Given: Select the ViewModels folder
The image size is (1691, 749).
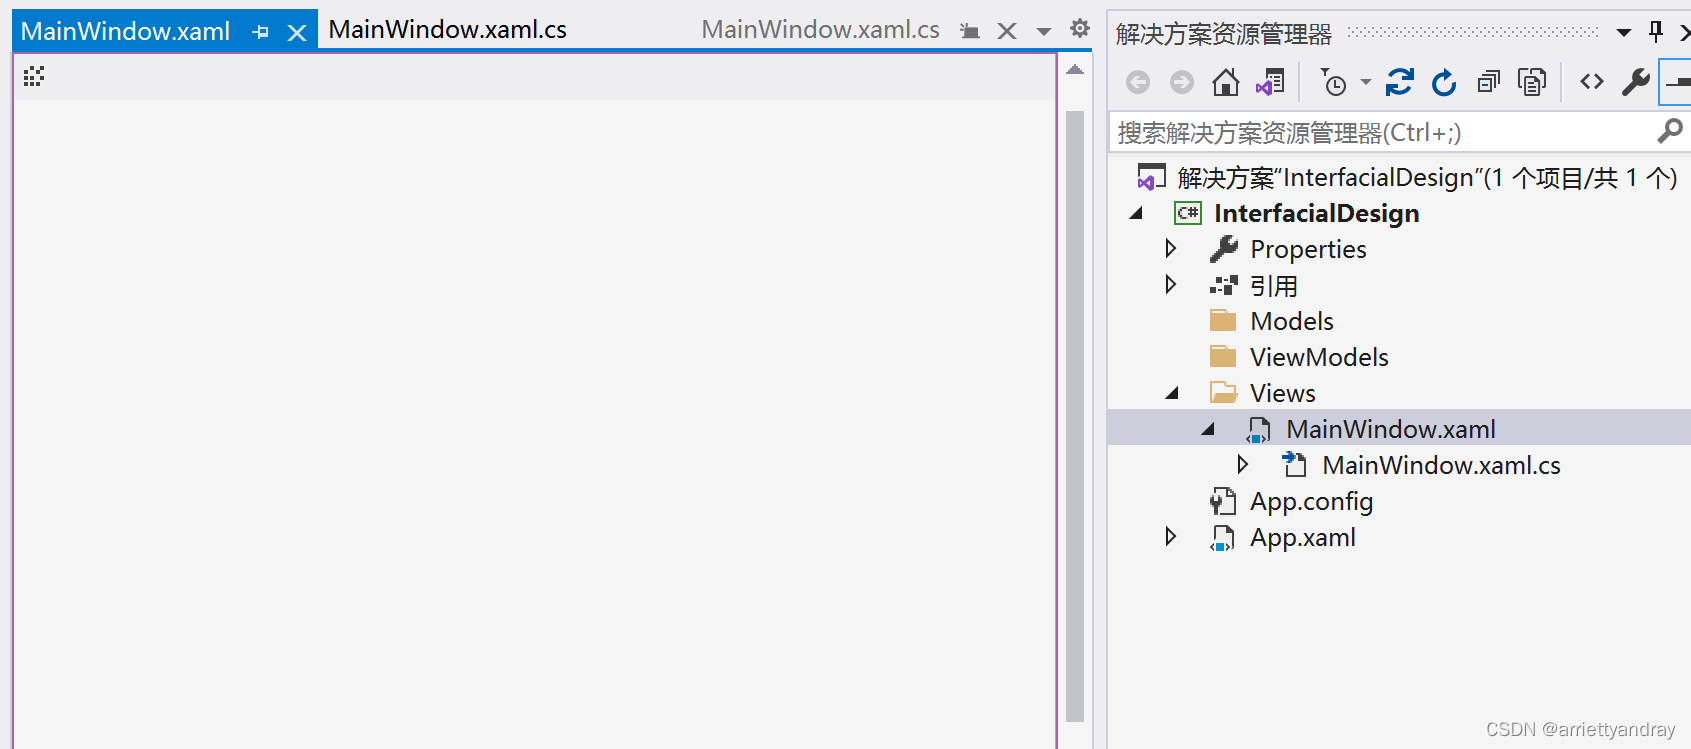Looking at the screenshot, I should click(1319, 357).
